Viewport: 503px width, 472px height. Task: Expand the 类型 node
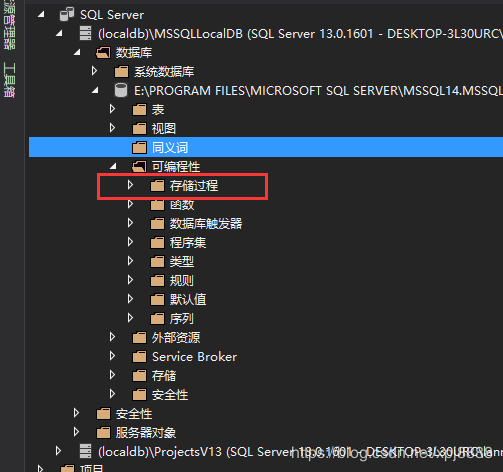click(130, 261)
